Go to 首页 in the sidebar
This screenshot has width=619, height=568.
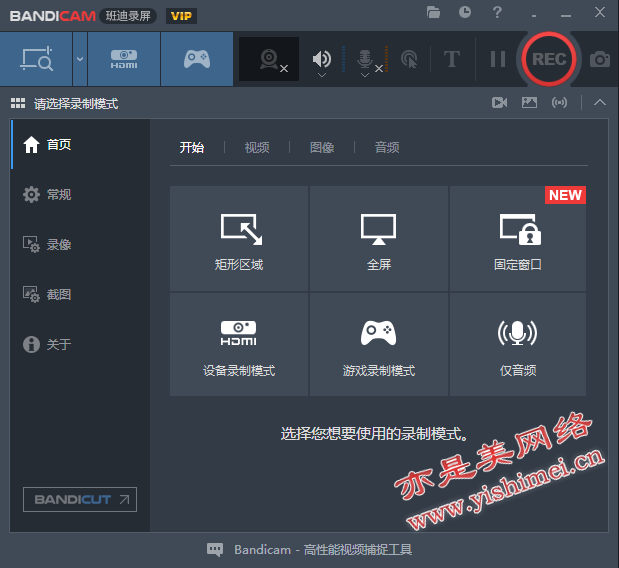click(80, 145)
